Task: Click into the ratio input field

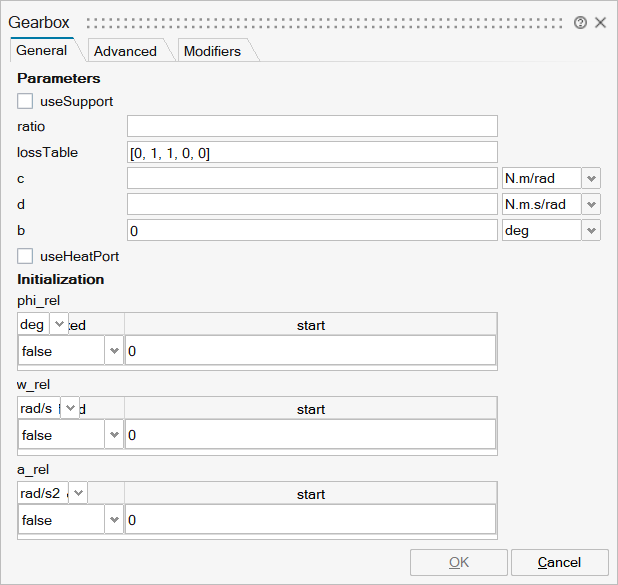Action: click(312, 126)
